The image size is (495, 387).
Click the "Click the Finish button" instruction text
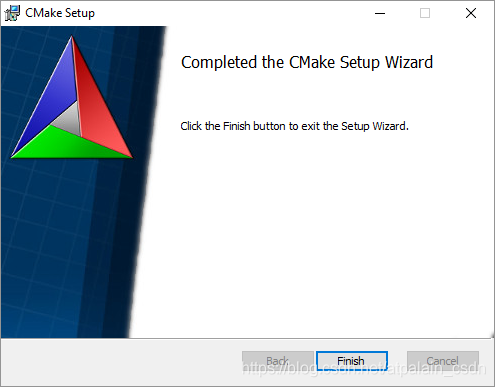point(294,126)
